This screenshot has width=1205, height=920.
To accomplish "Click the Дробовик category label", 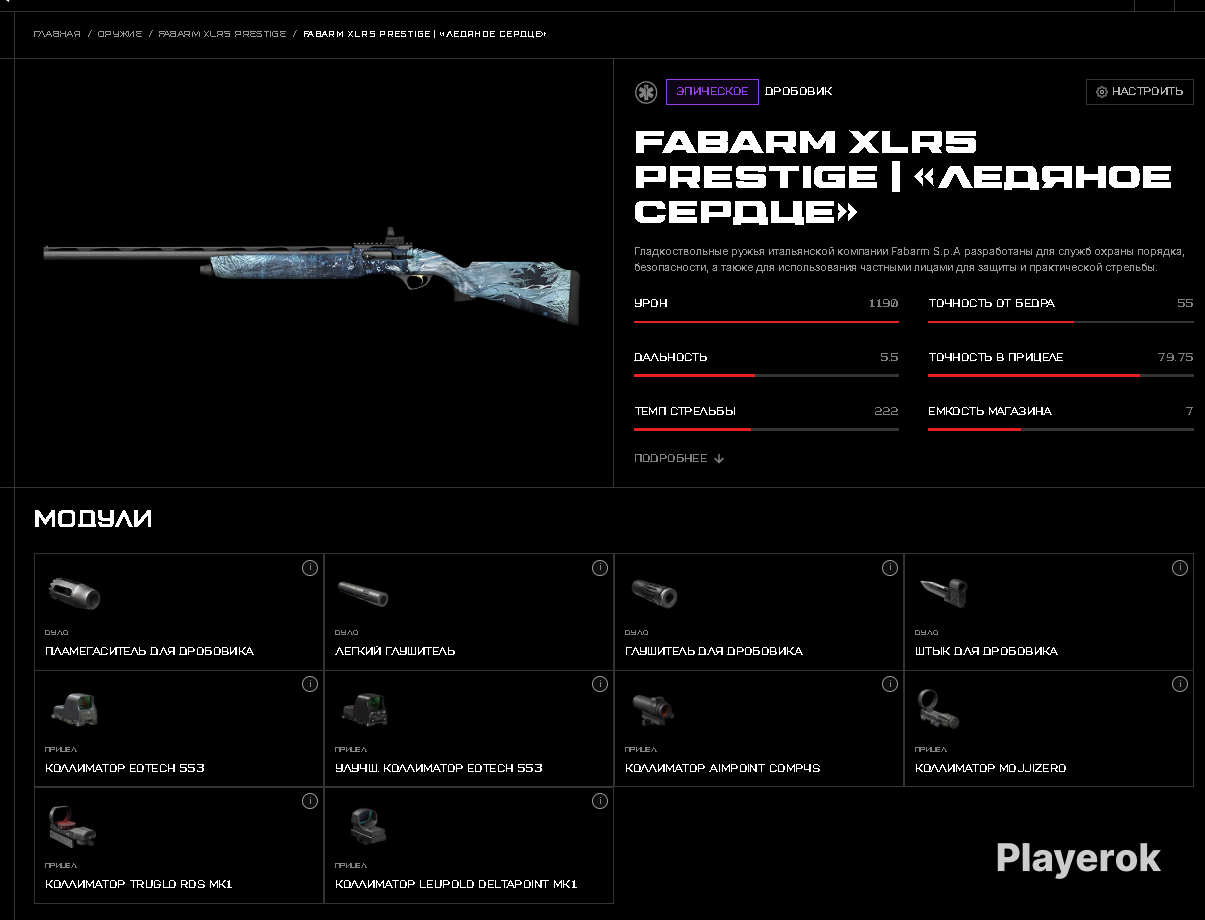I will 799,92.
